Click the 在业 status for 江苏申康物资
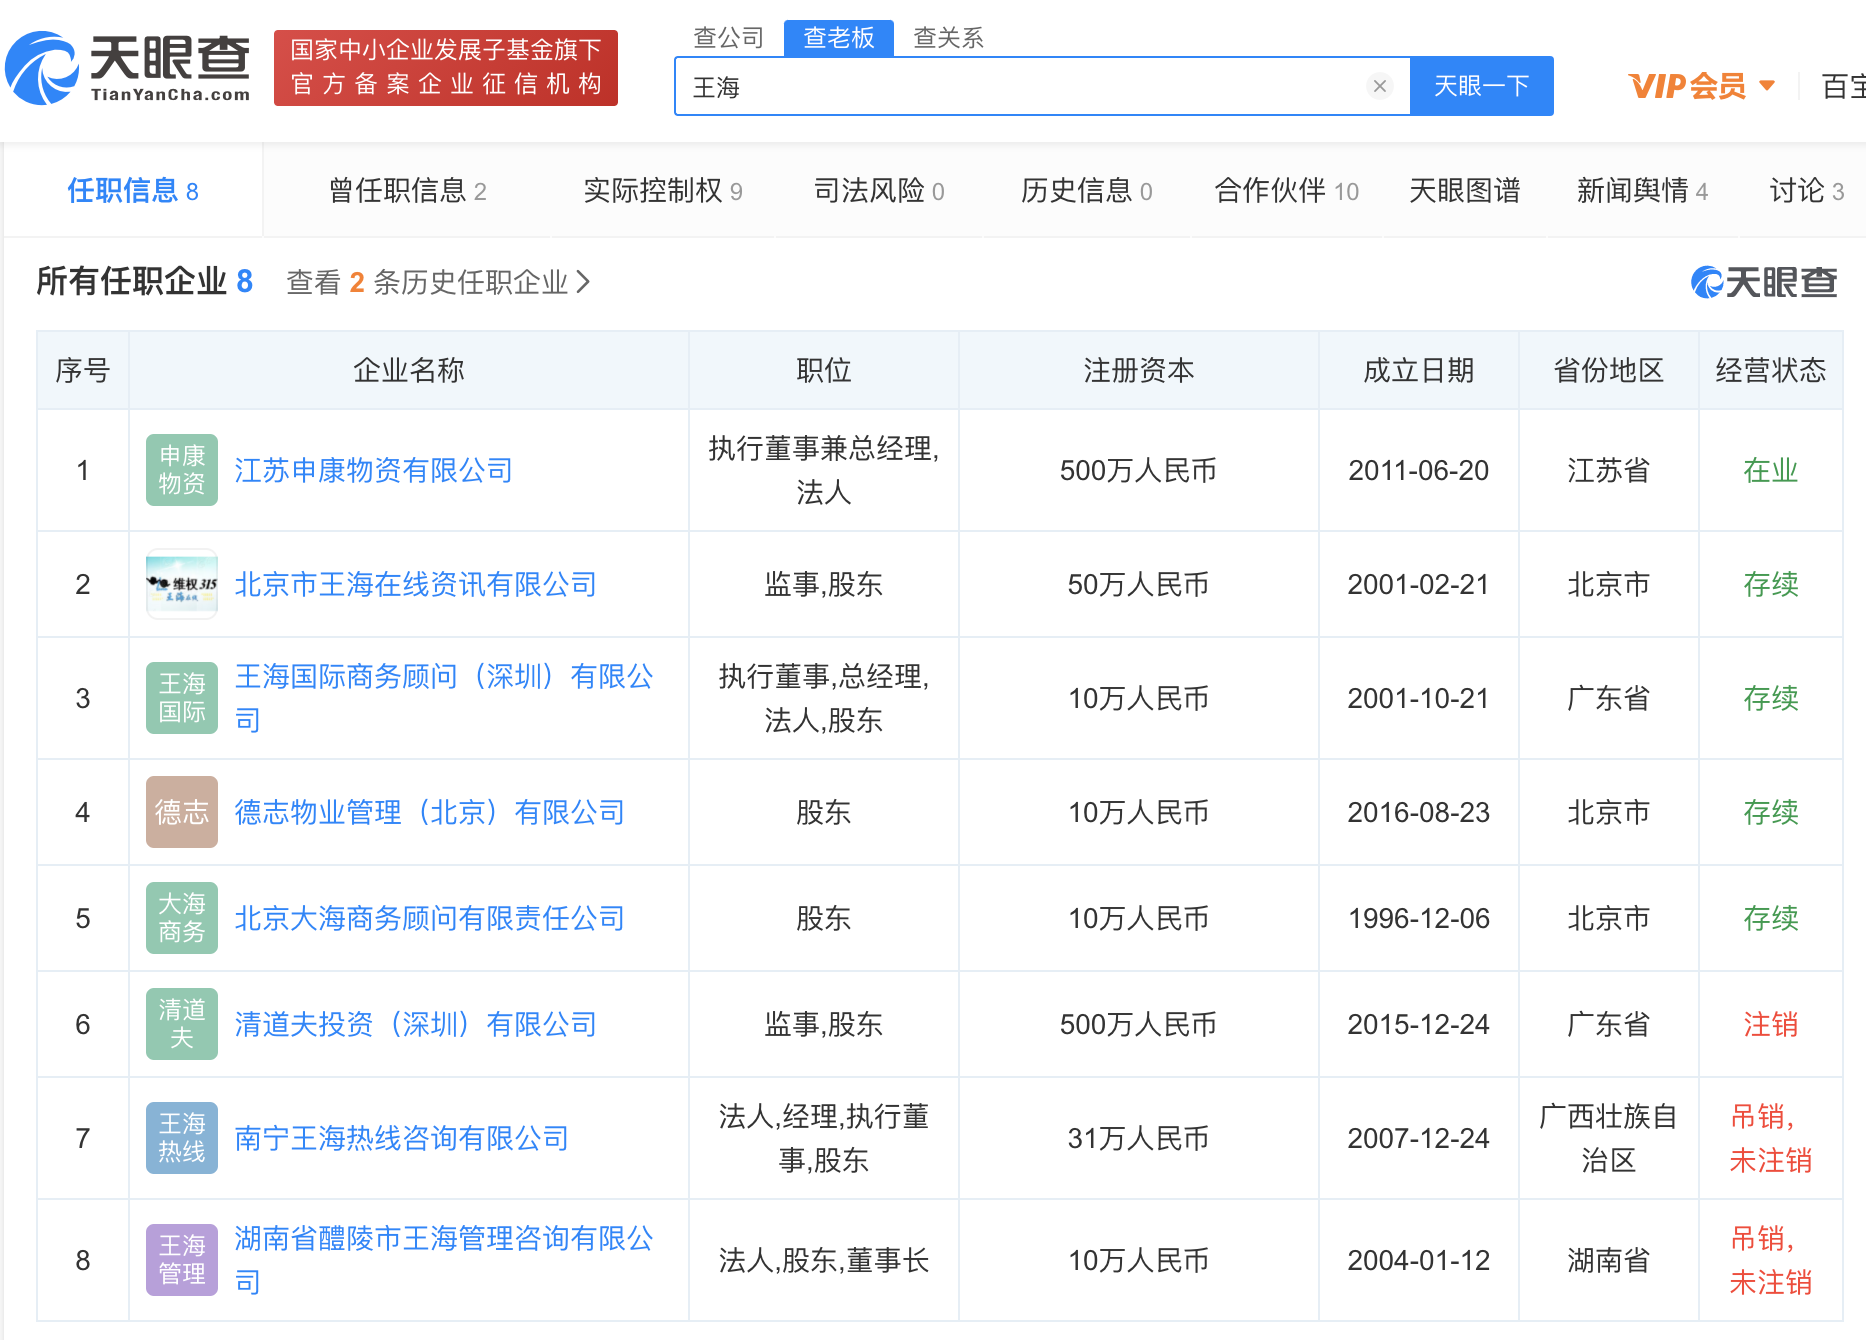1866x1340 pixels. (x=1771, y=470)
